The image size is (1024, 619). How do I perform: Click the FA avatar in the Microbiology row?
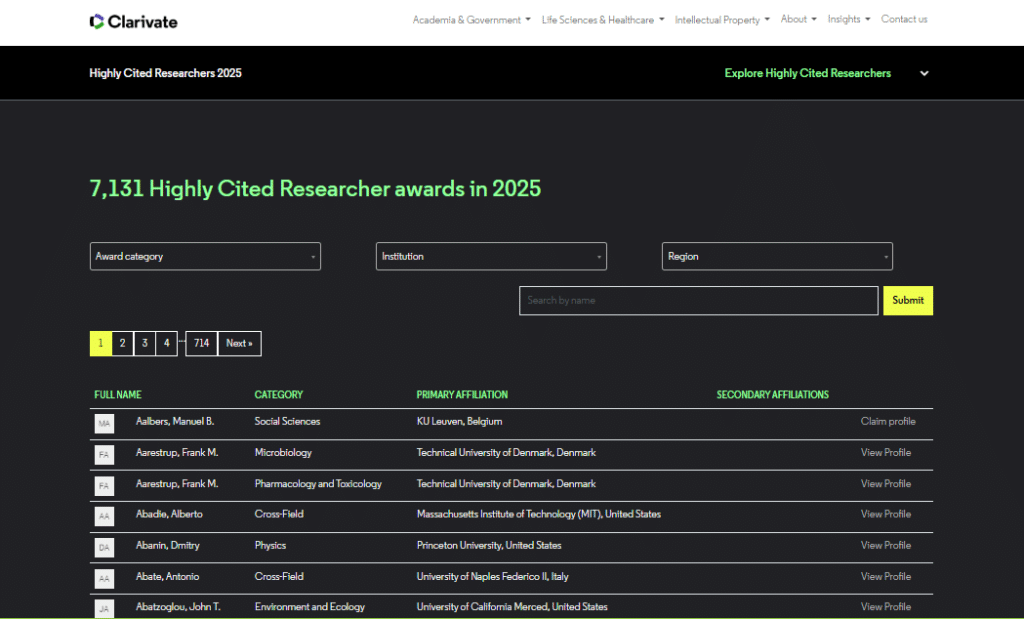point(104,455)
